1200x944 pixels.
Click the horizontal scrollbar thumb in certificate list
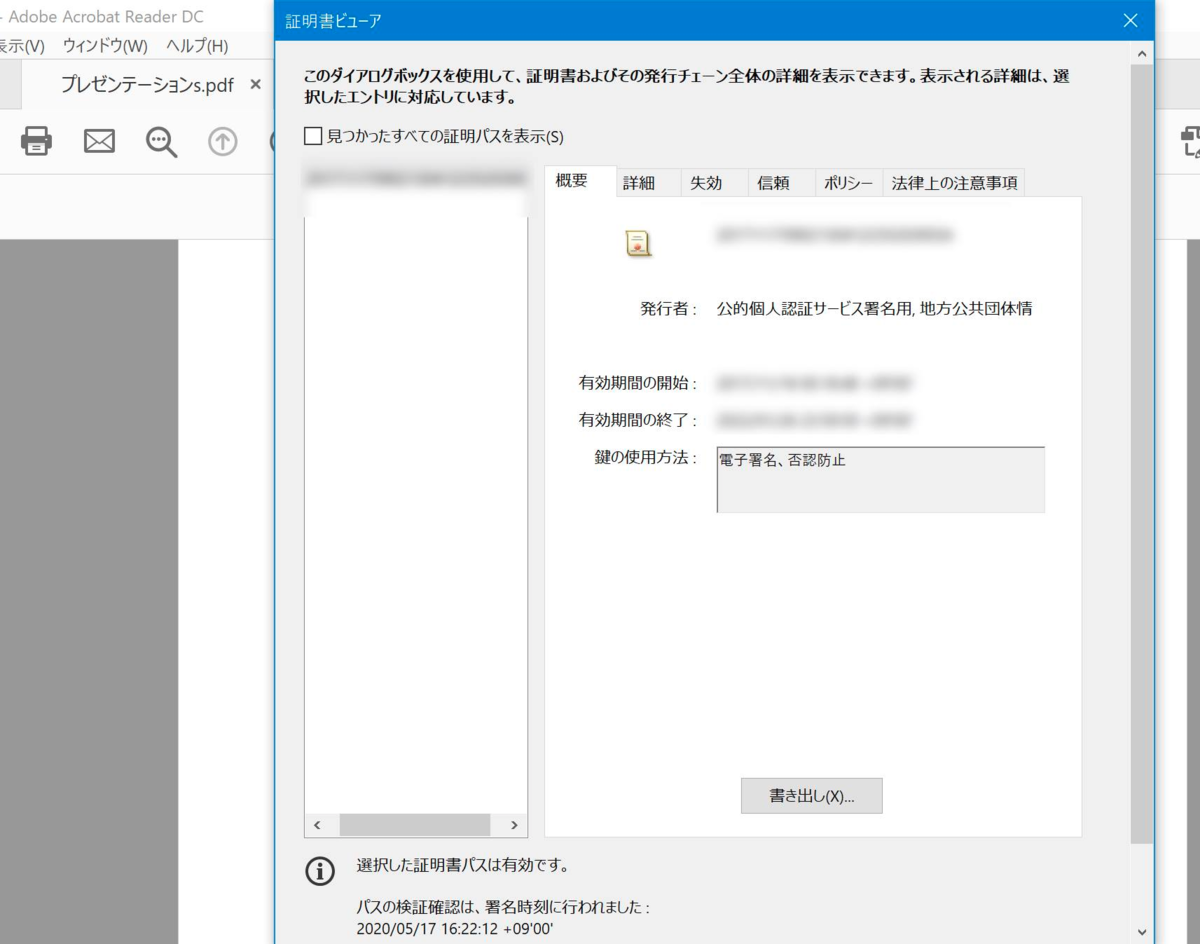click(x=415, y=825)
